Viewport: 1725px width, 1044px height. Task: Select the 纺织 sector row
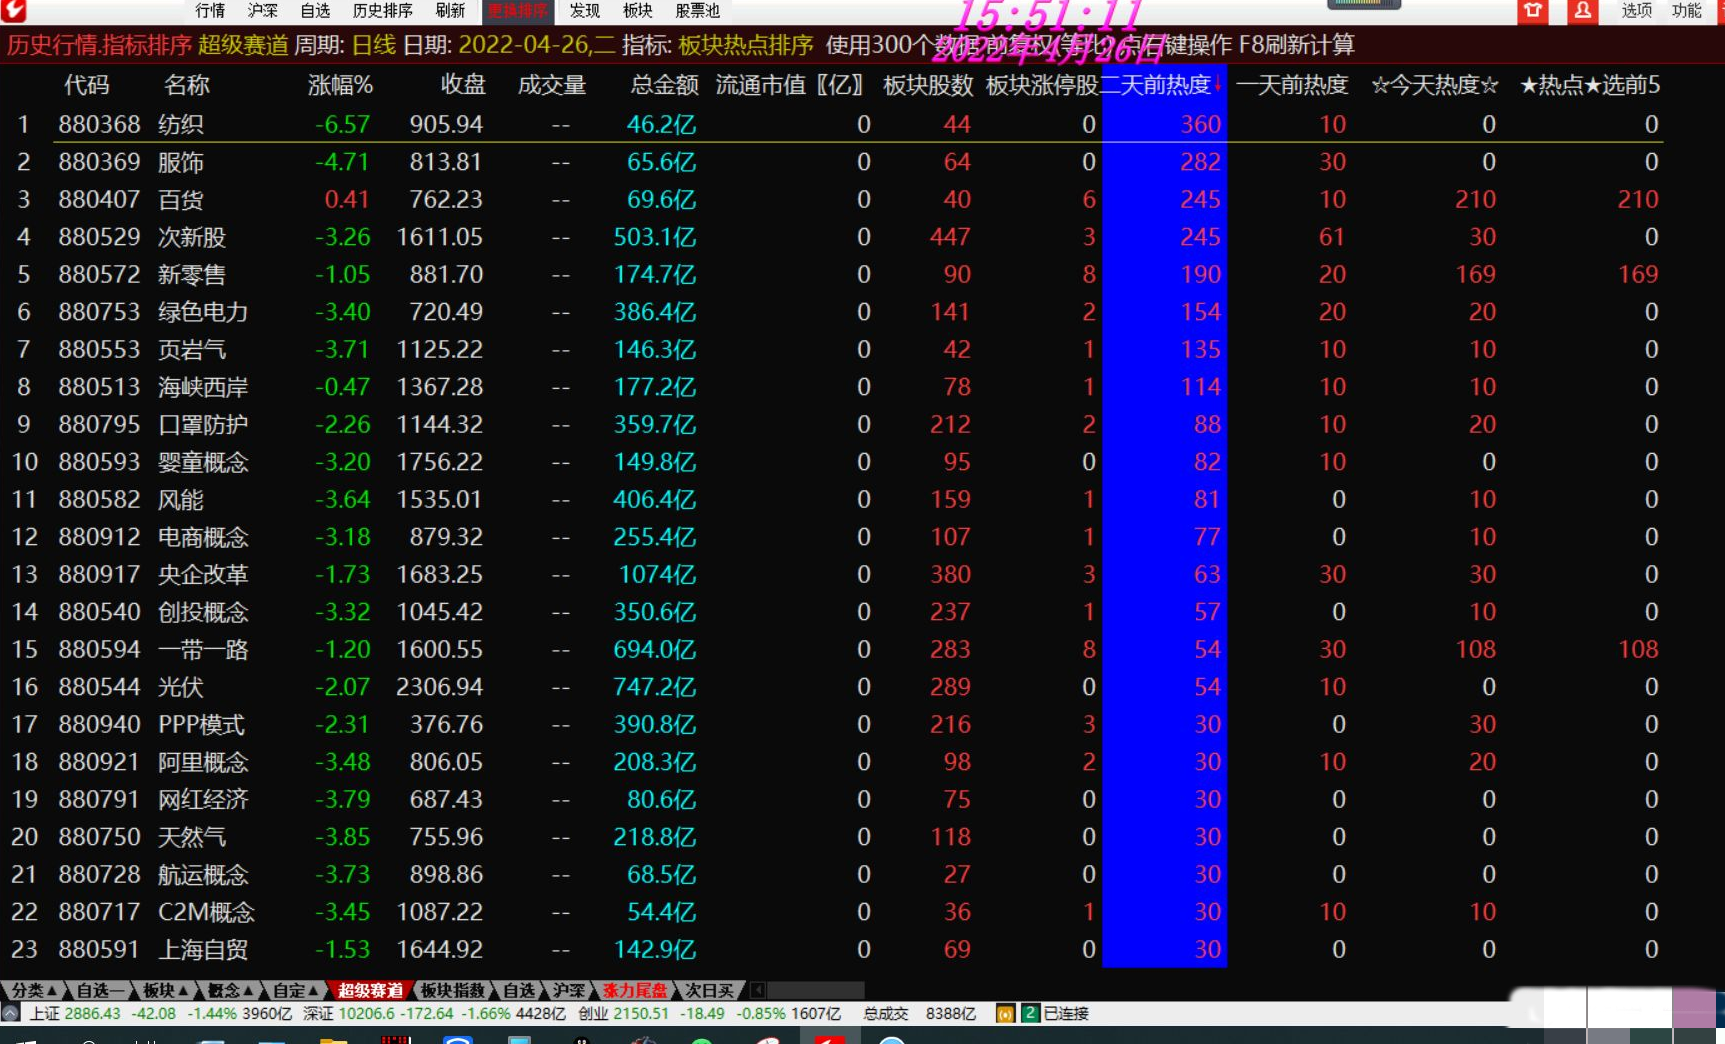(x=181, y=124)
